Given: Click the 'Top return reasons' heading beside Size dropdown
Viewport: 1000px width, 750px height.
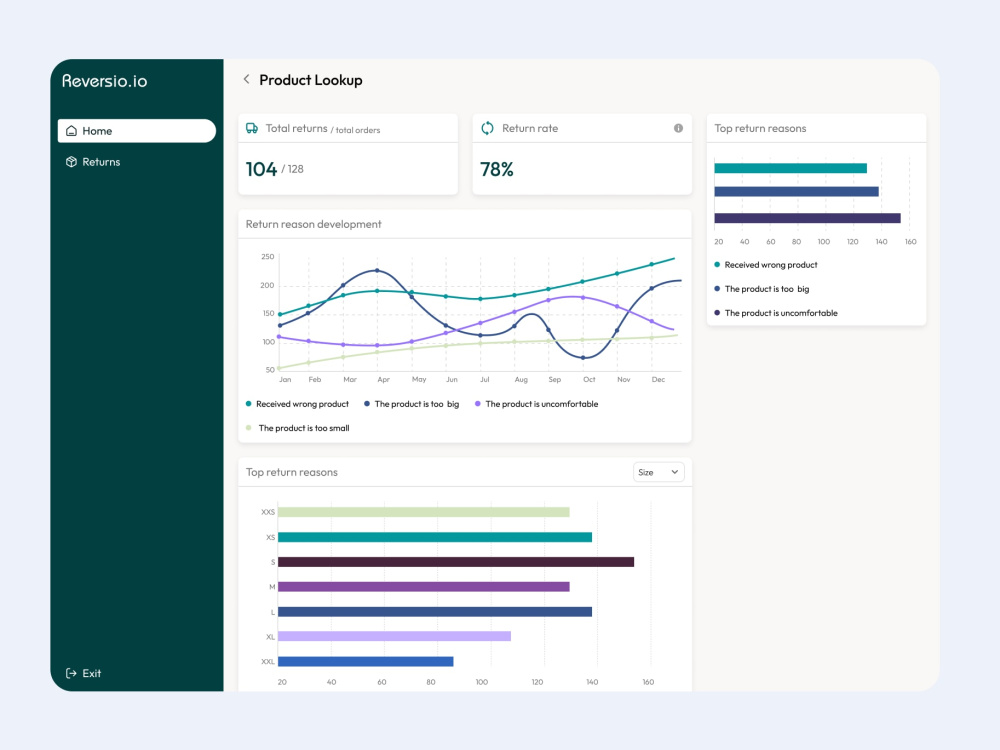Looking at the screenshot, I should 292,472.
